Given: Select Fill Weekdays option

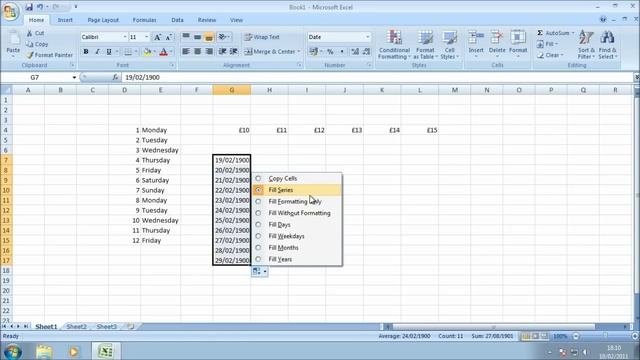Looking at the screenshot, I should point(297,236).
